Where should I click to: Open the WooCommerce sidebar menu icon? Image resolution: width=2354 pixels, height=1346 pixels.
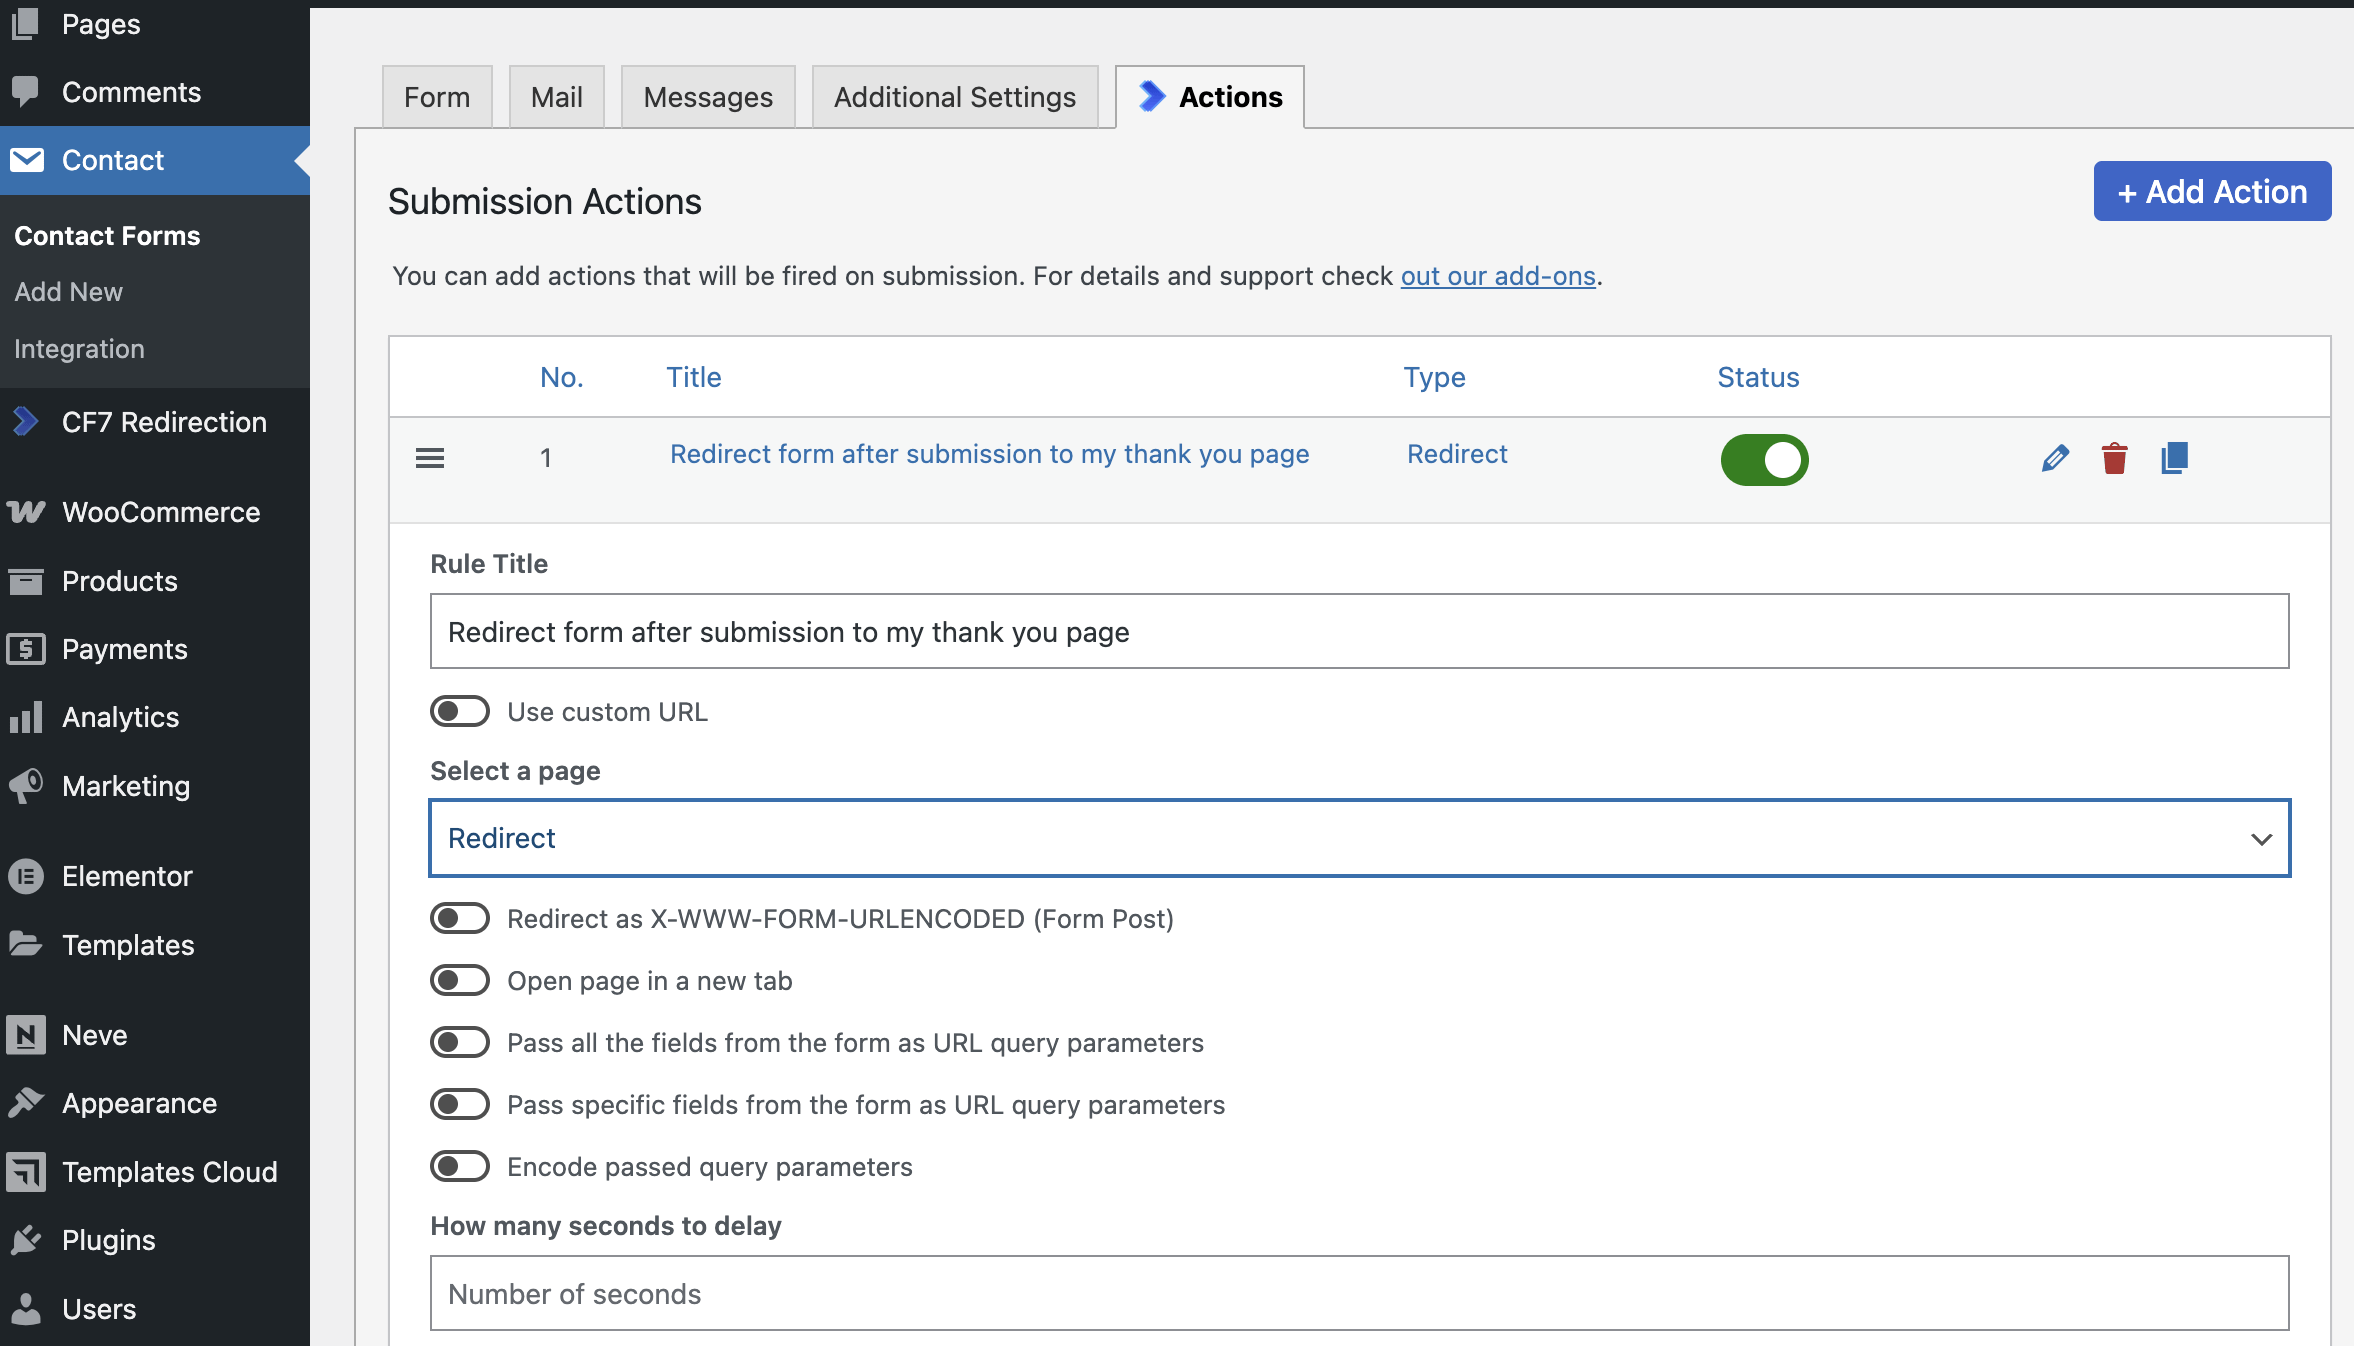pyautogui.click(x=27, y=512)
